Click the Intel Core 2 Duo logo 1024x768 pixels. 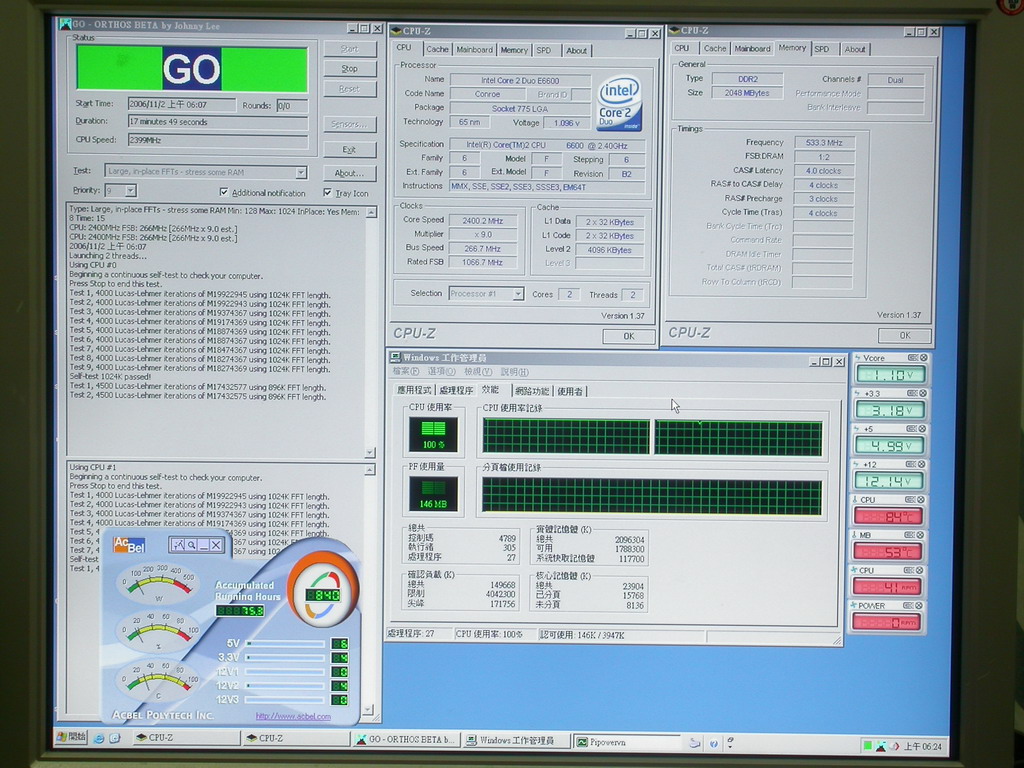(x=620, y=103)
